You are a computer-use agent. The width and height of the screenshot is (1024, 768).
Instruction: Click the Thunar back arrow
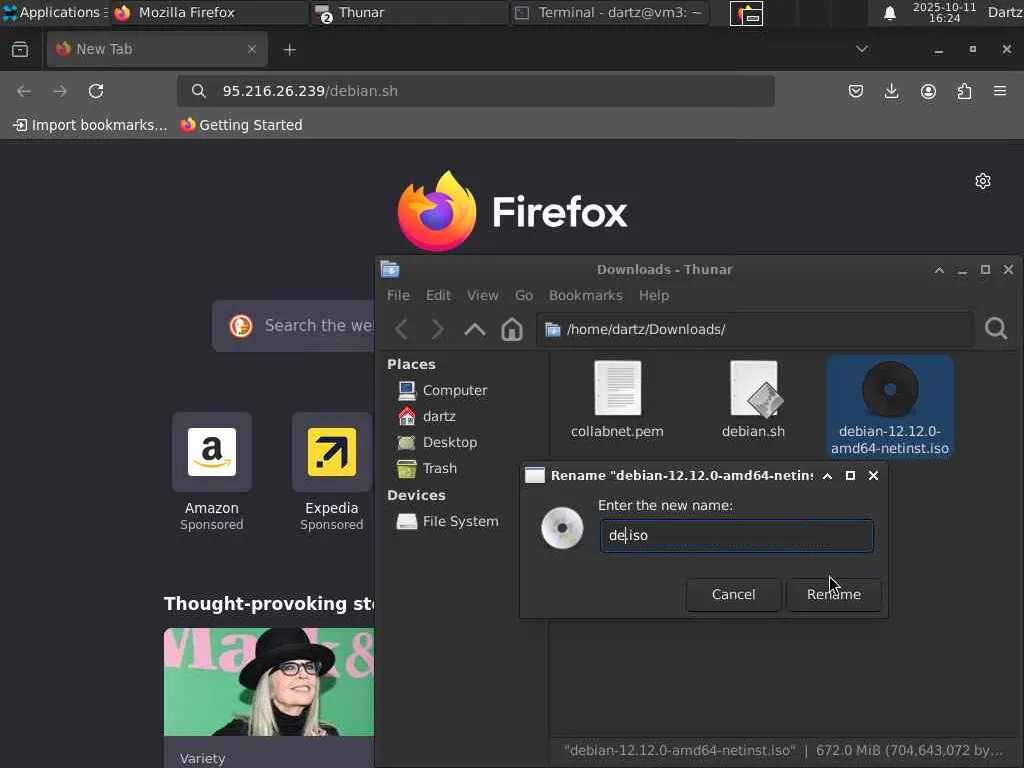[x=402, y=329]
